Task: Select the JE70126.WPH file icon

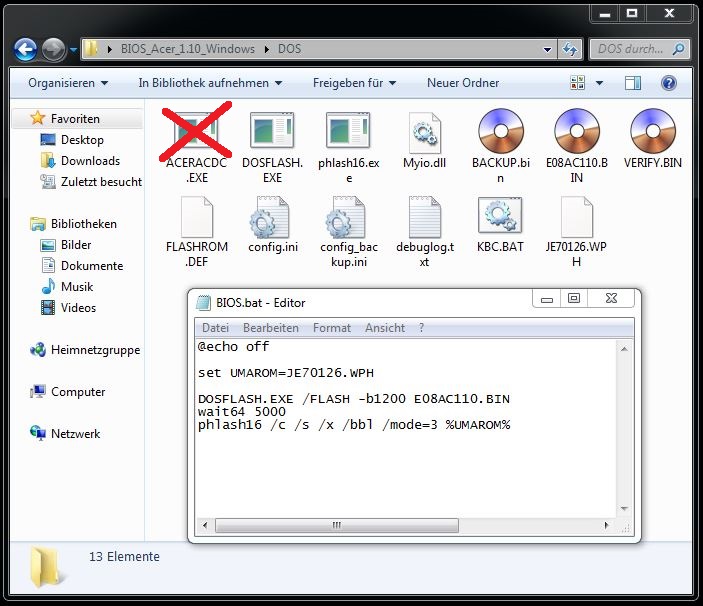Action: click(577, 217)
